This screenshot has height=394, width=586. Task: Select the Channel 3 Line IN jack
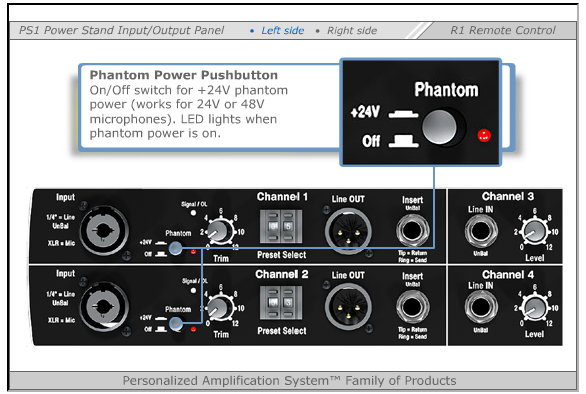coord(481,231)
